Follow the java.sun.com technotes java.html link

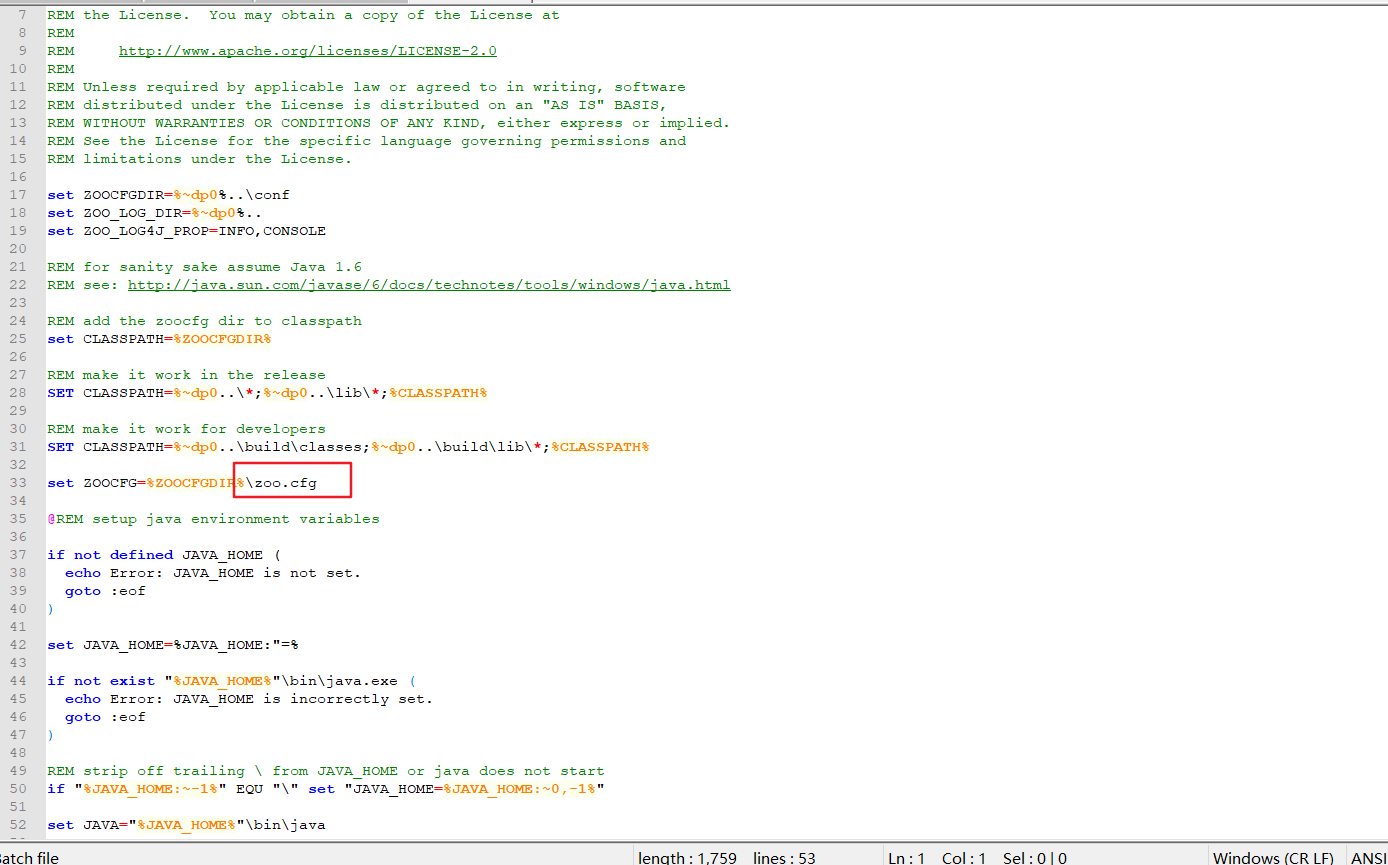(x=429, y=285)
